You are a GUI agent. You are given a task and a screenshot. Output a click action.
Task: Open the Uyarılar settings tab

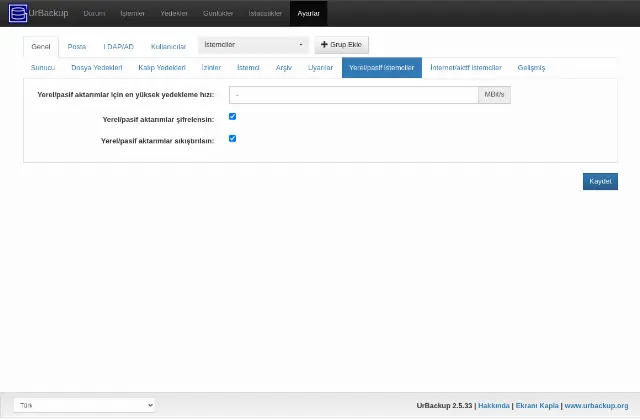click(x=320, y=68)
